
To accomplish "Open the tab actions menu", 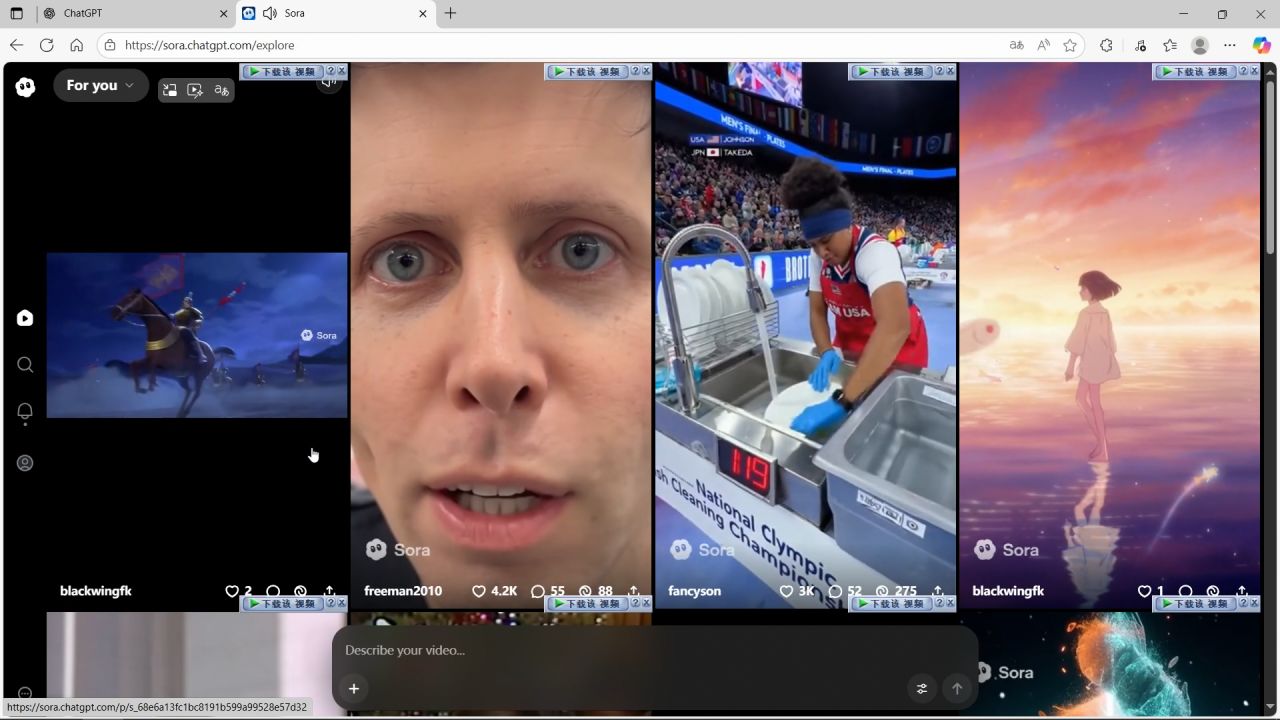I will point(16,14).
